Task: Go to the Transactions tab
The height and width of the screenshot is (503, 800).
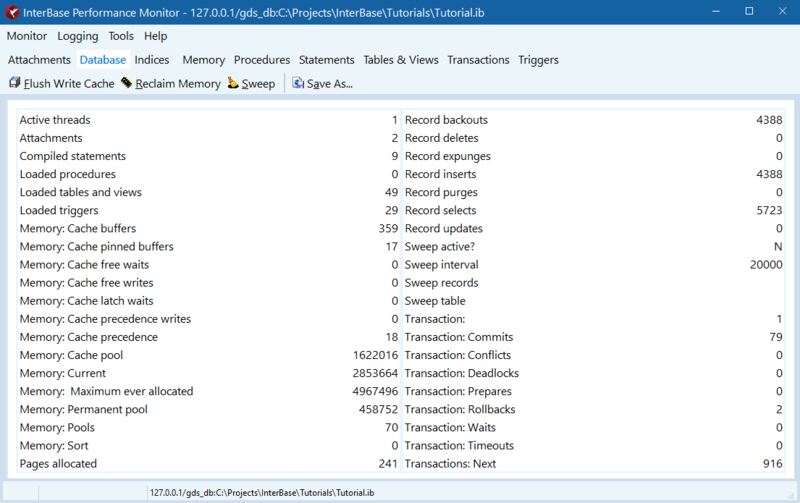Action: pyautogui.click(x=479, y=60)
